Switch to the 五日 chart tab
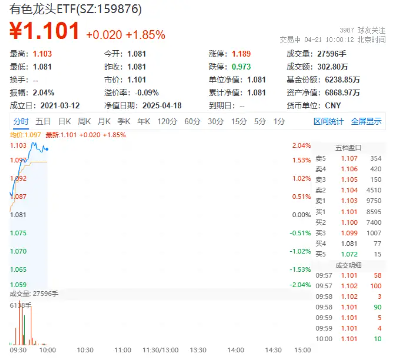Screen dimensions: 395x362 coord(43,122)
